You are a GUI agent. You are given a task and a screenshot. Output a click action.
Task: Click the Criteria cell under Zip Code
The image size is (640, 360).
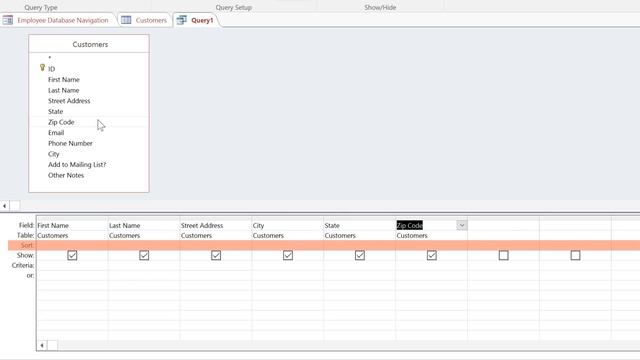pyautogui.click(x=431, y=265)
